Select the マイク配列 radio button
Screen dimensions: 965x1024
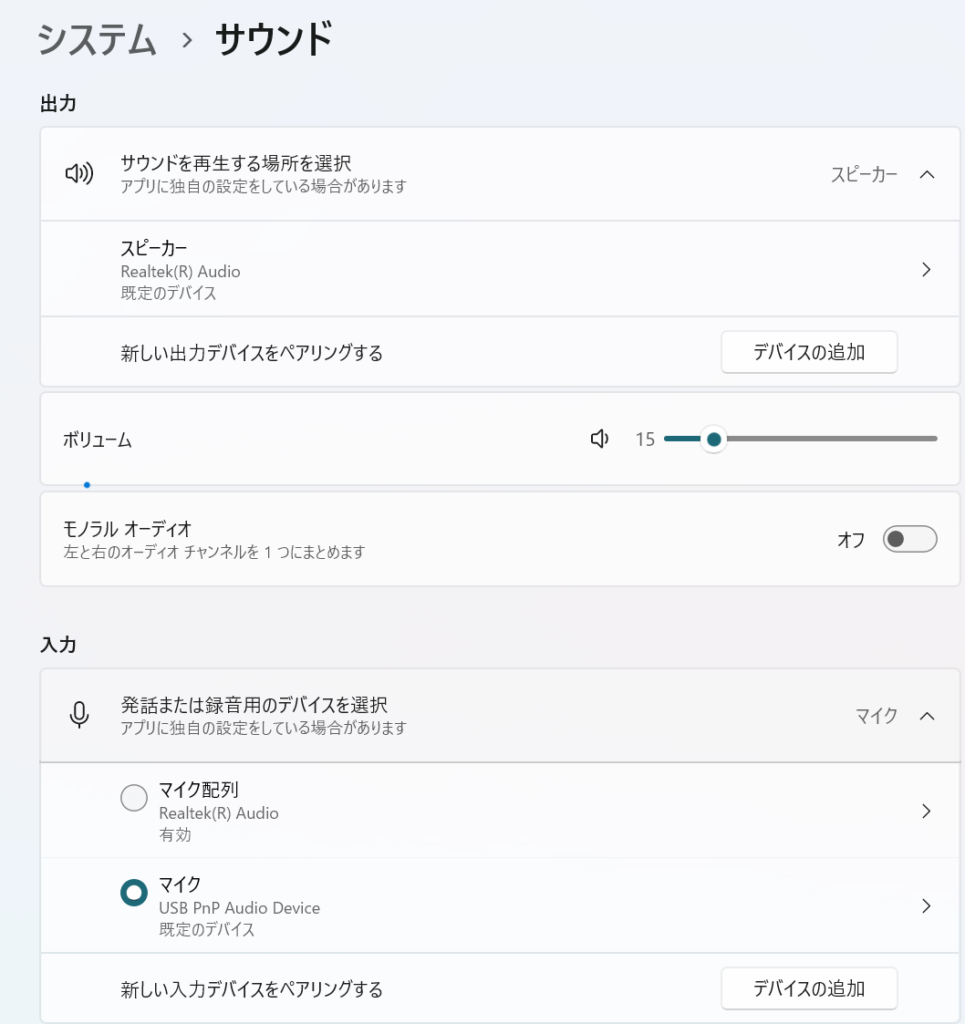[133, 798]
